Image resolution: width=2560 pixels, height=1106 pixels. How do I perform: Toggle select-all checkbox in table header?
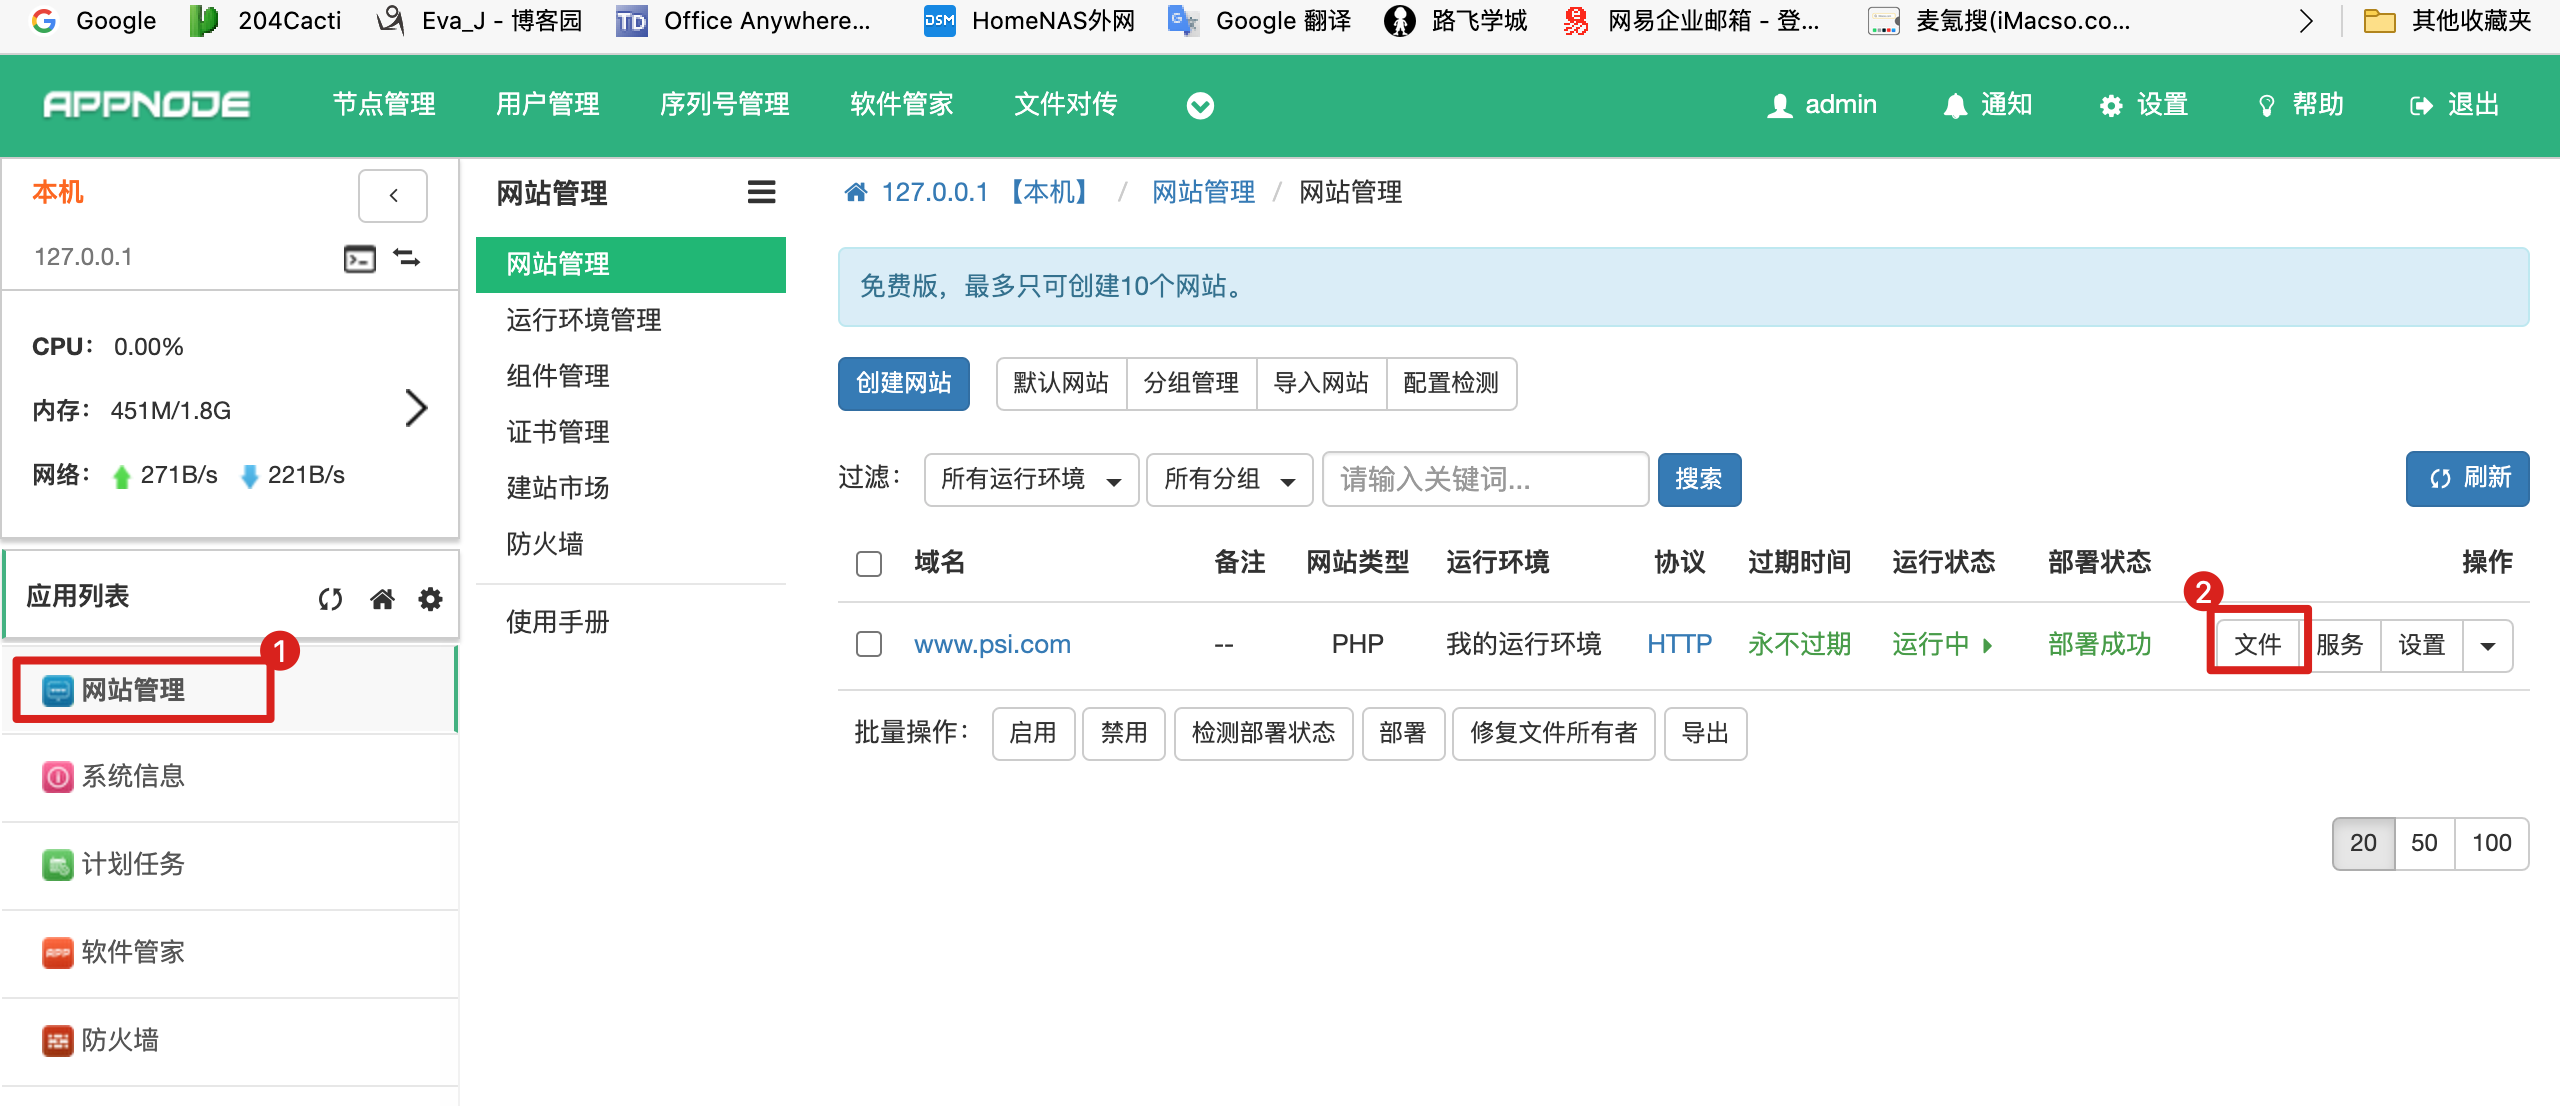(869, 563)
